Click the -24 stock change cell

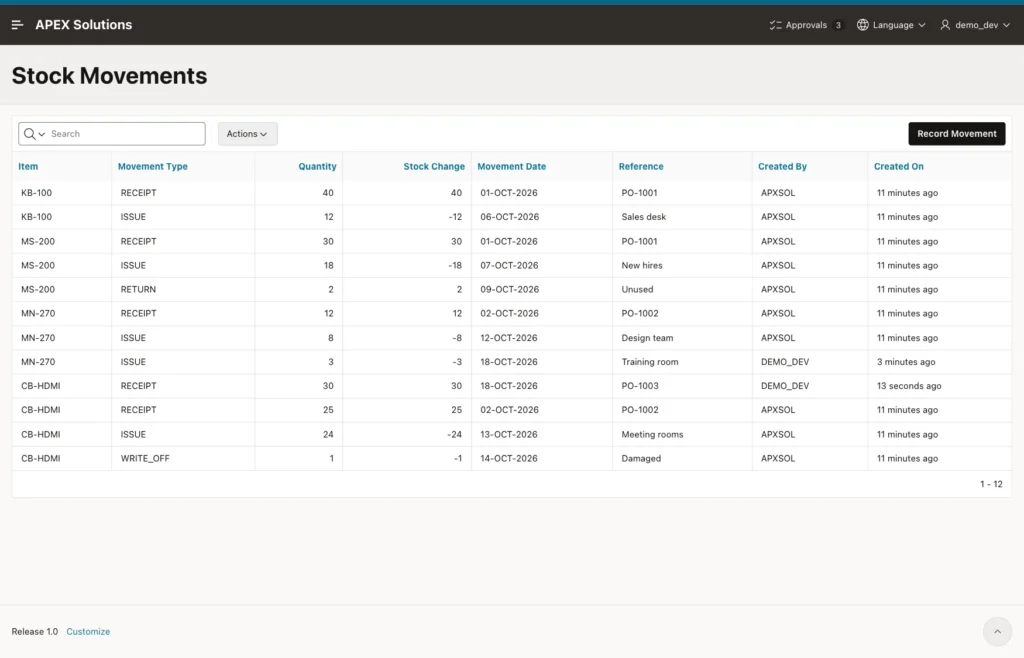click(x=407, y=434)
